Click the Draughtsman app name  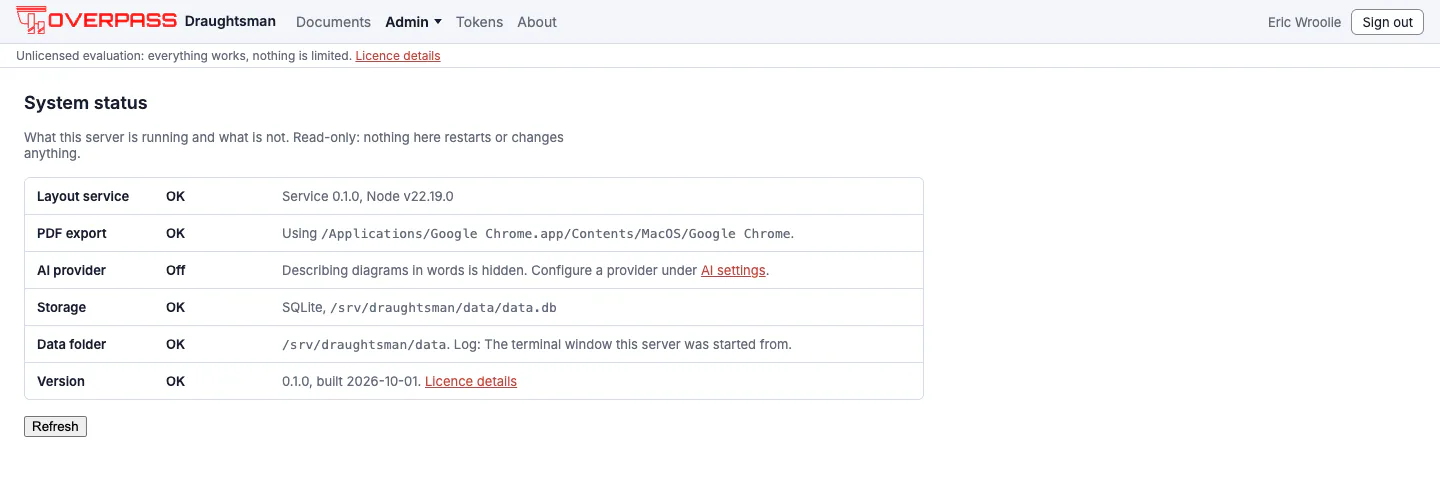click(230, 21)
